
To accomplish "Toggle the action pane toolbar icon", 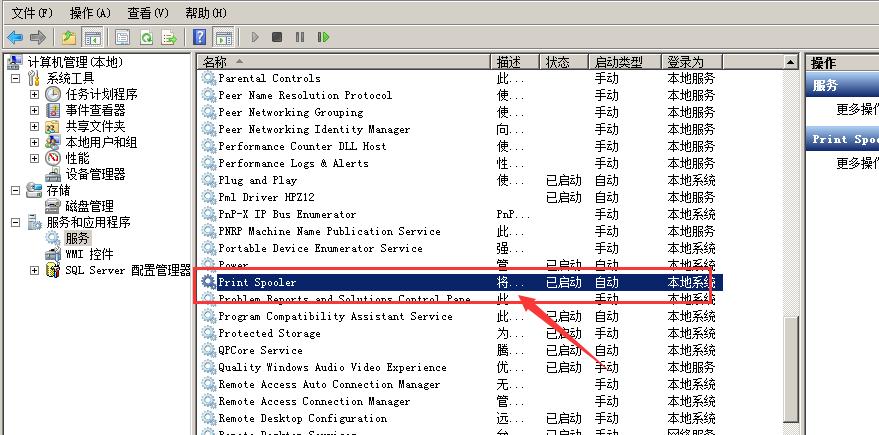I will [x=224, y=38].
